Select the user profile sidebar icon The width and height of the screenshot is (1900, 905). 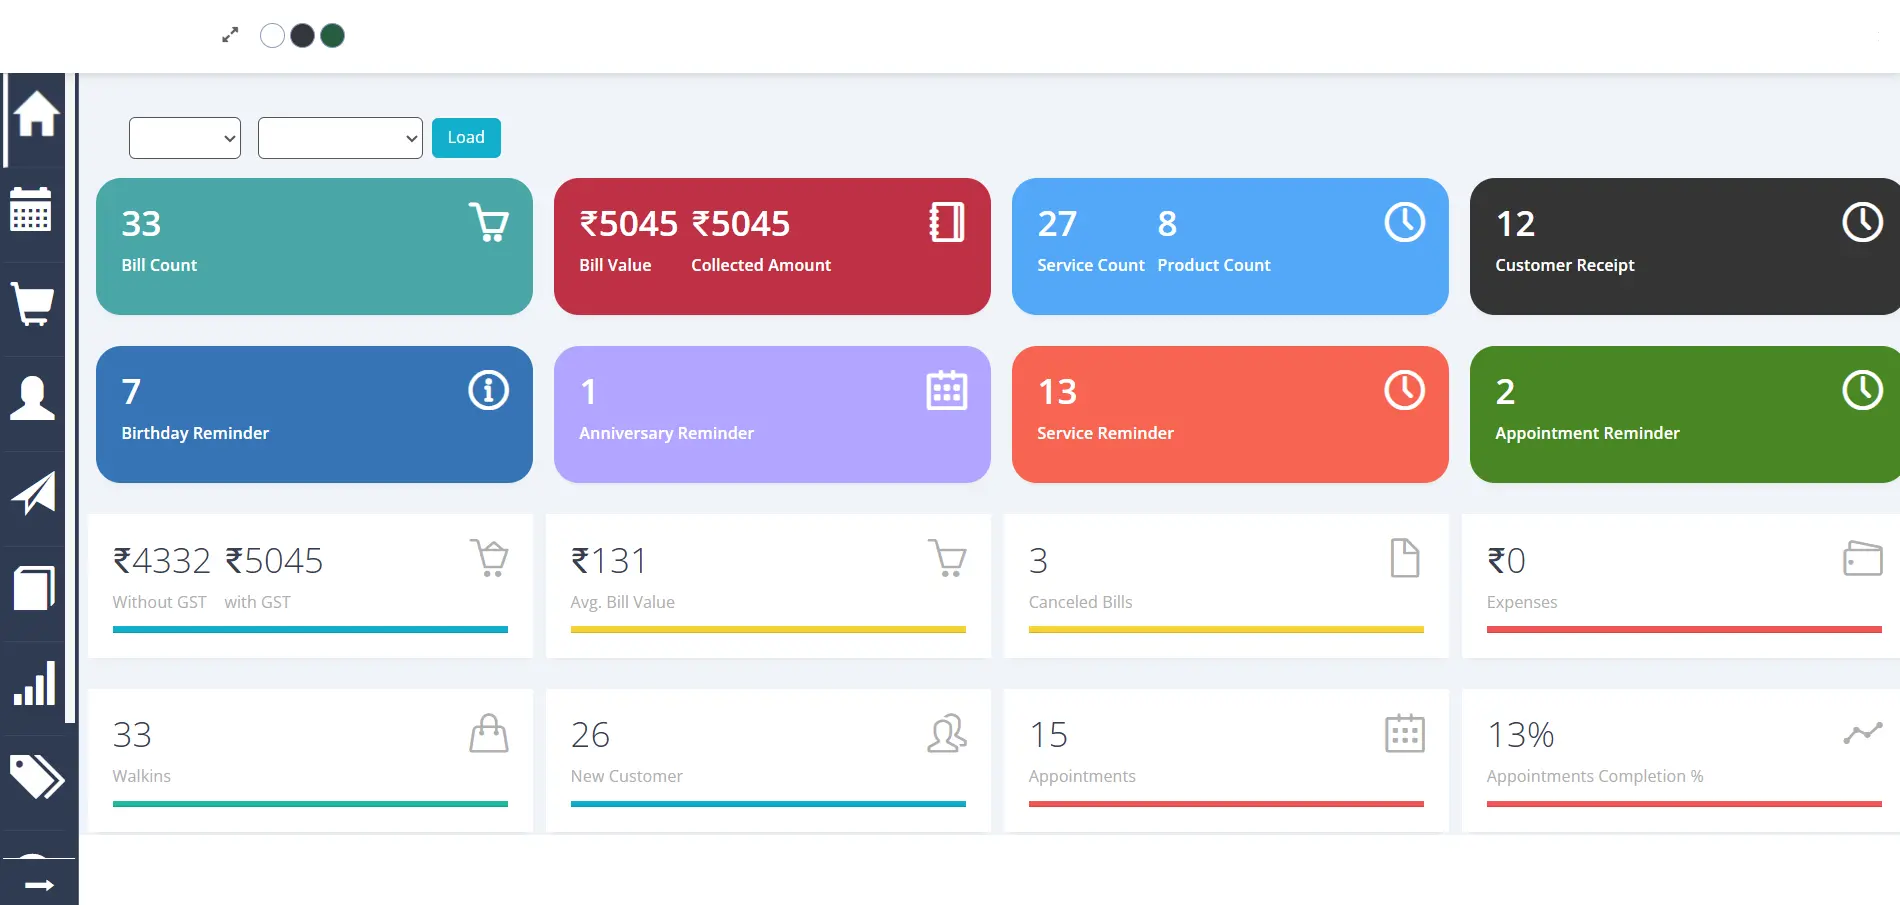[x=32, y=398]
